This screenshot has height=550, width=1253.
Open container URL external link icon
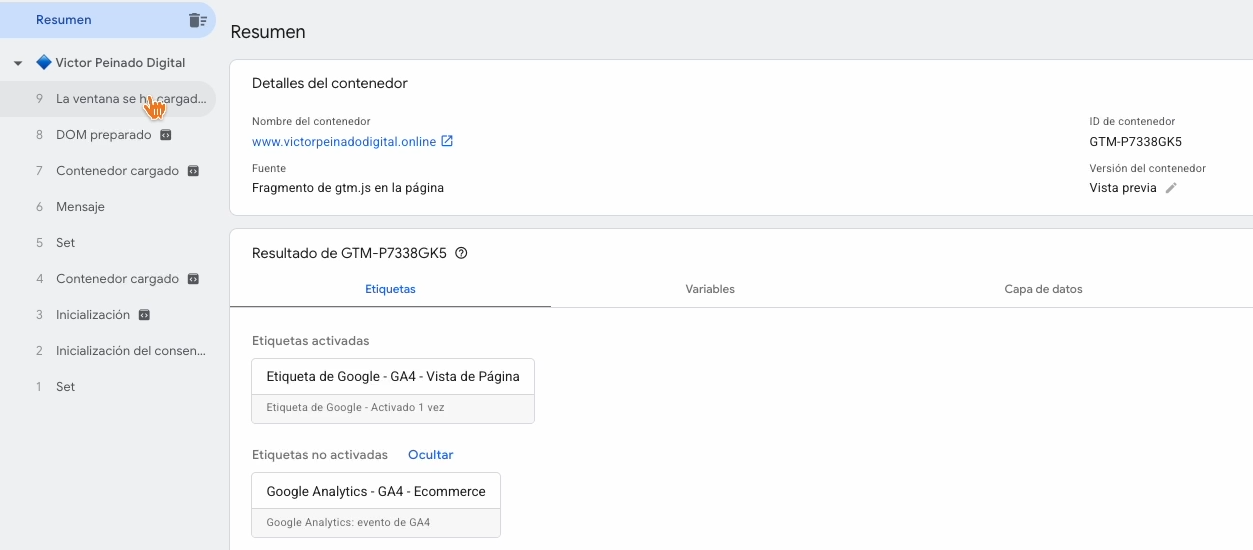pyautogui.click(x=447, y=141)
